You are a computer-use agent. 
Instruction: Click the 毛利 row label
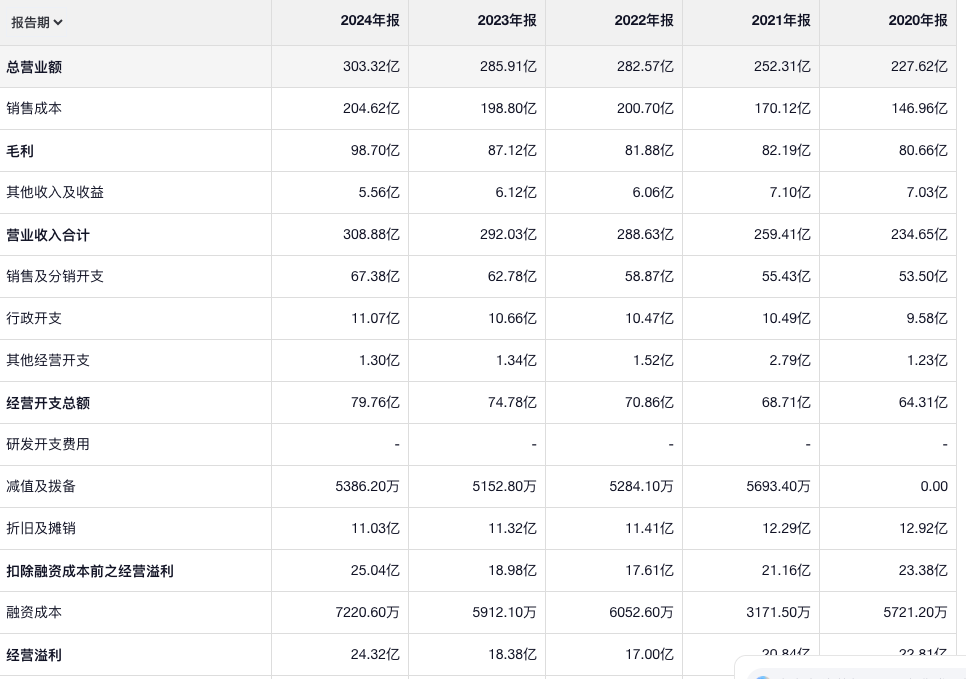(x=20, y=151)
